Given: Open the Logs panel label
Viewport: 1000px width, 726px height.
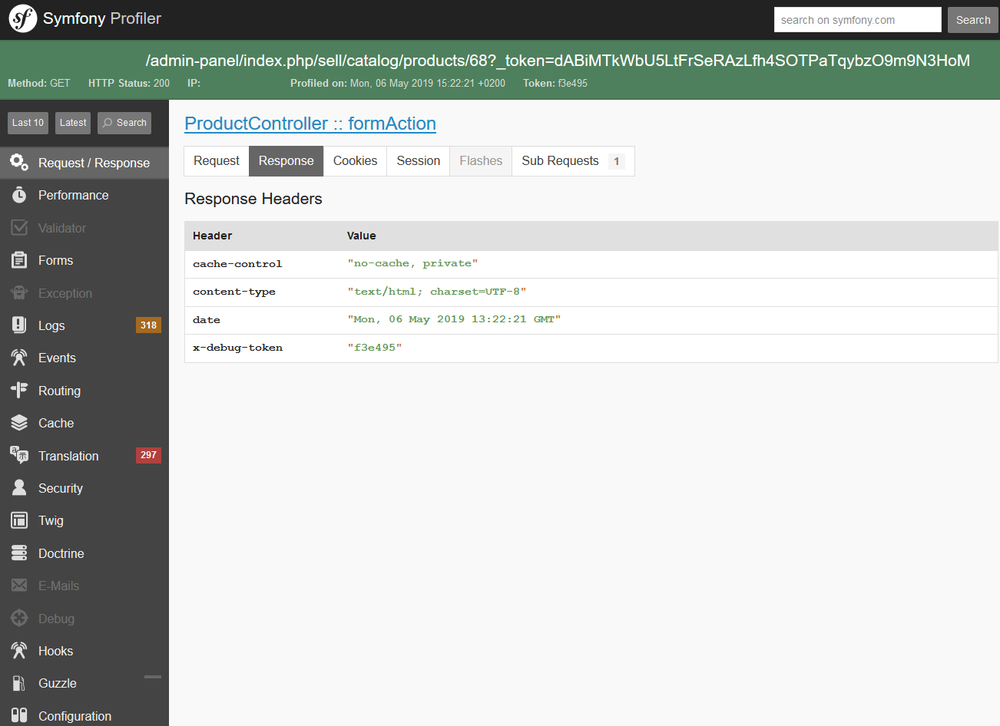Looking at the screenshot, I should [x=52, y=325].
